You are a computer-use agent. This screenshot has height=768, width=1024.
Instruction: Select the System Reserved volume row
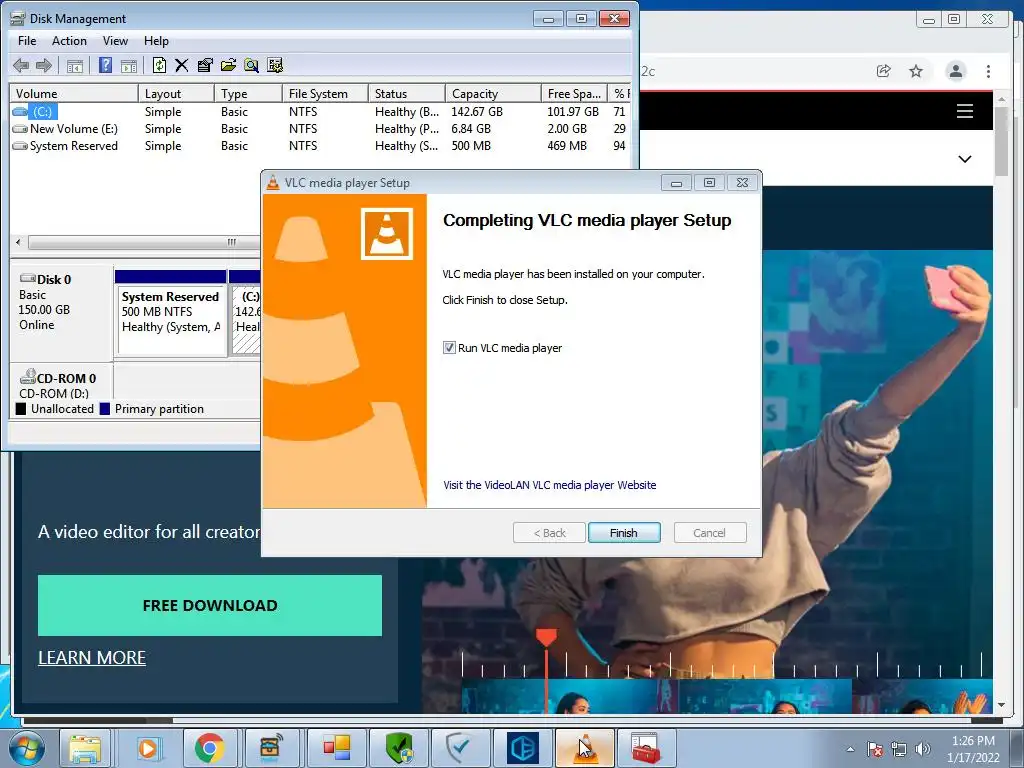click(x=320, y=146)
